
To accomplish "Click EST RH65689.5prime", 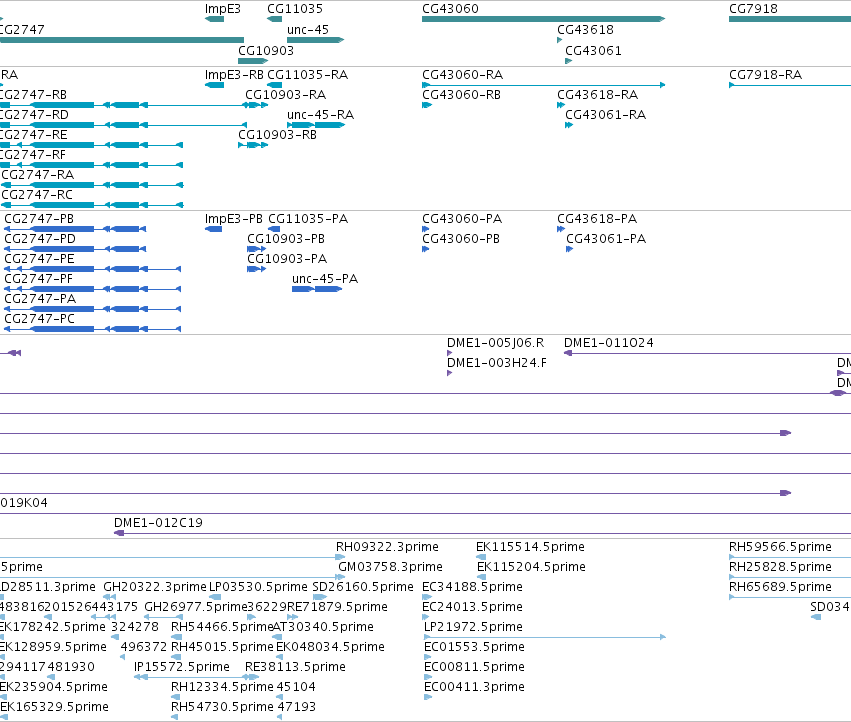I will (780, 587).
